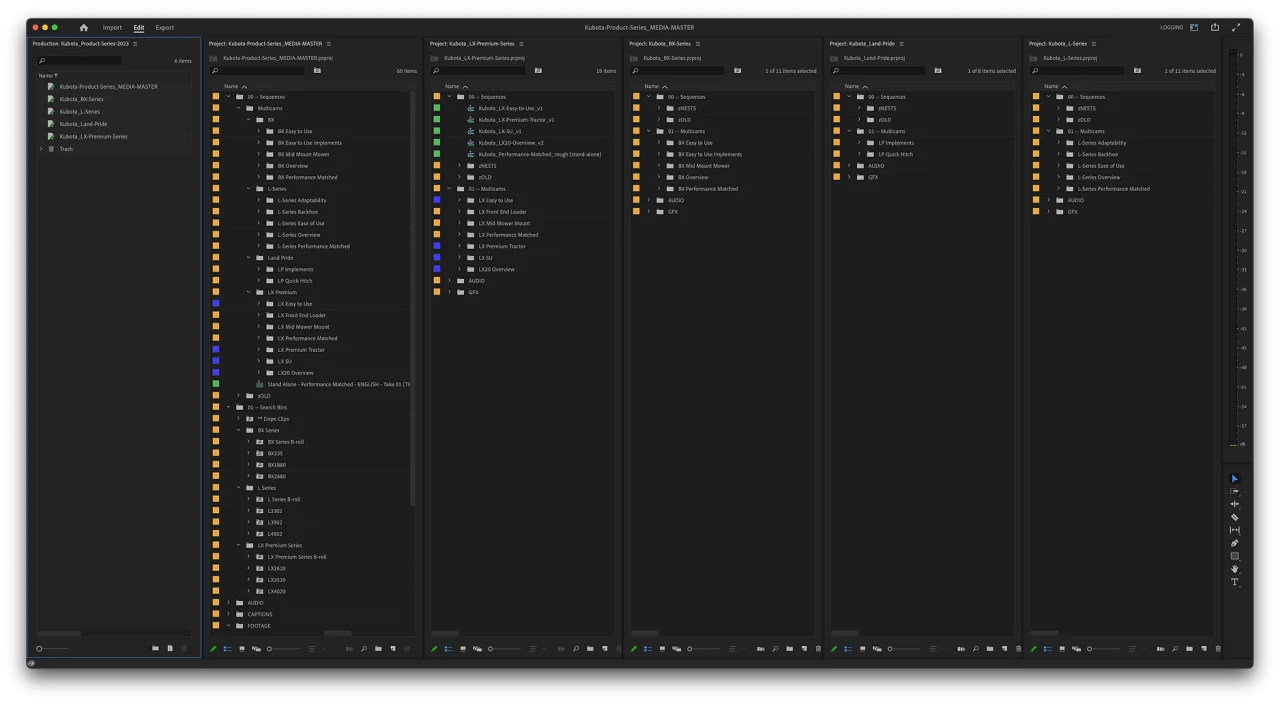The height and width of the screenshot is (704, 1280).
Task: Select the Slip tool
Action: (1234, 531)
